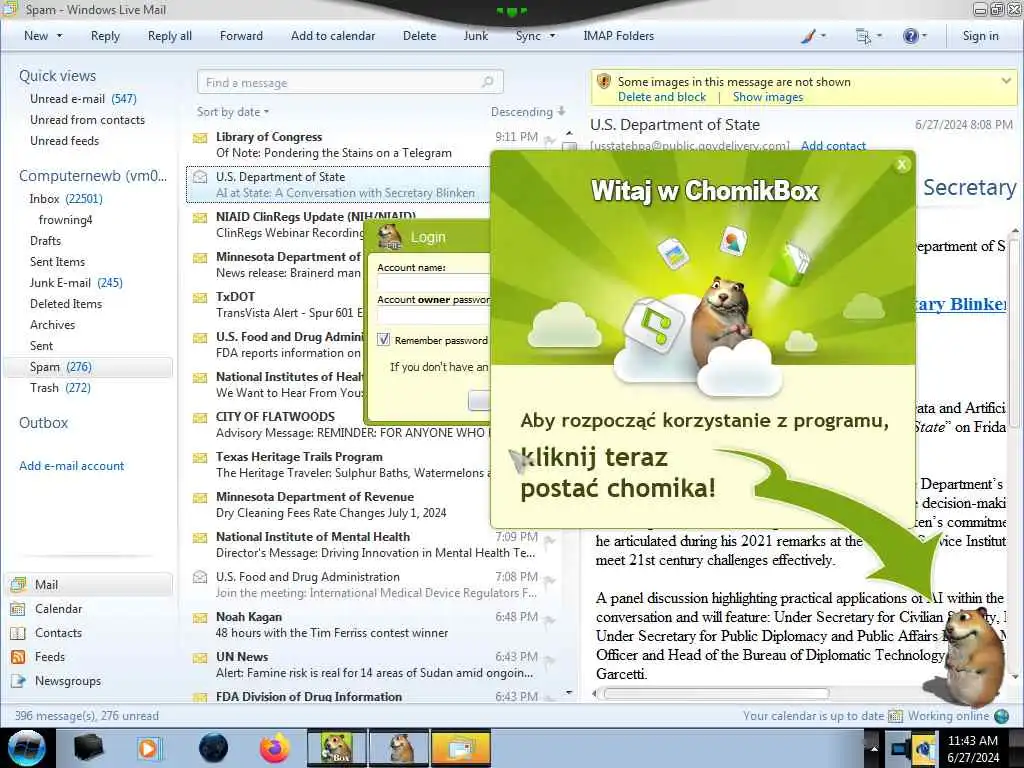This screenshot has width=1024, height=768.
Task: Select the Inbox folder
Action: point(65,199)
